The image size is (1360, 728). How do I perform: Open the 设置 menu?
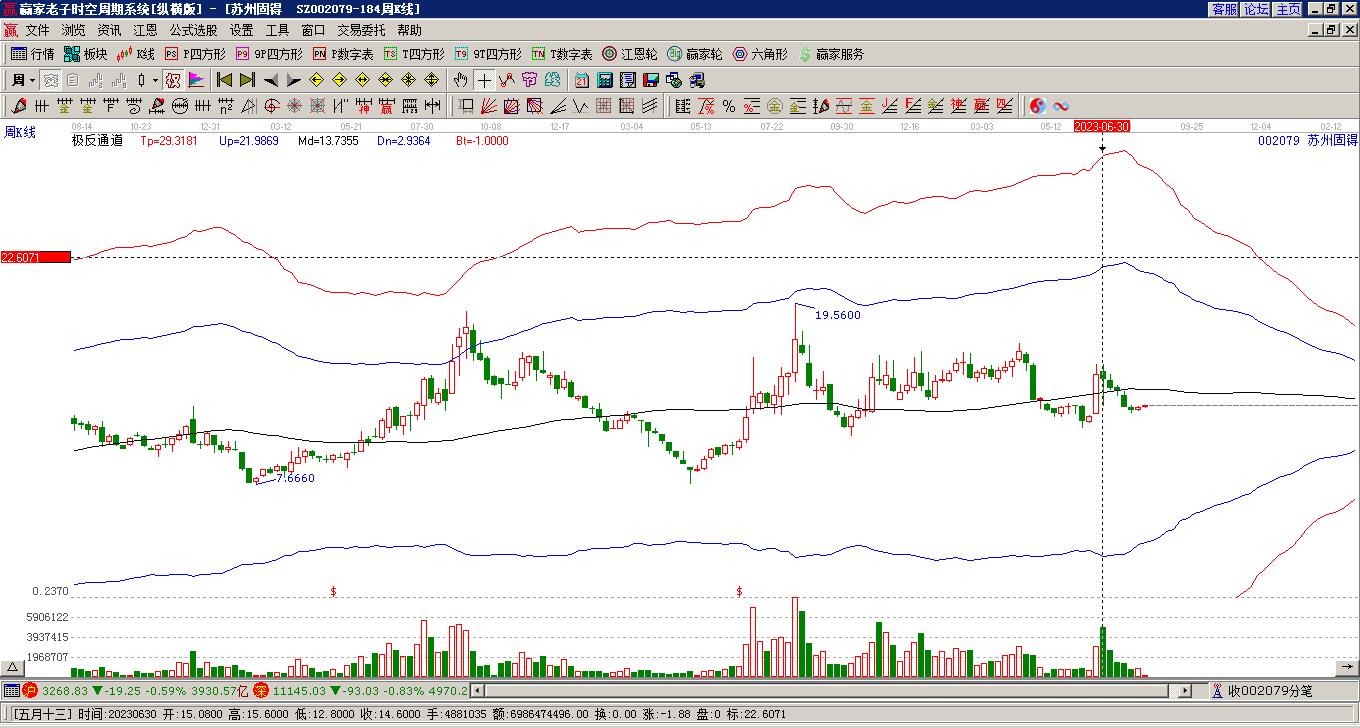point(241,31)
